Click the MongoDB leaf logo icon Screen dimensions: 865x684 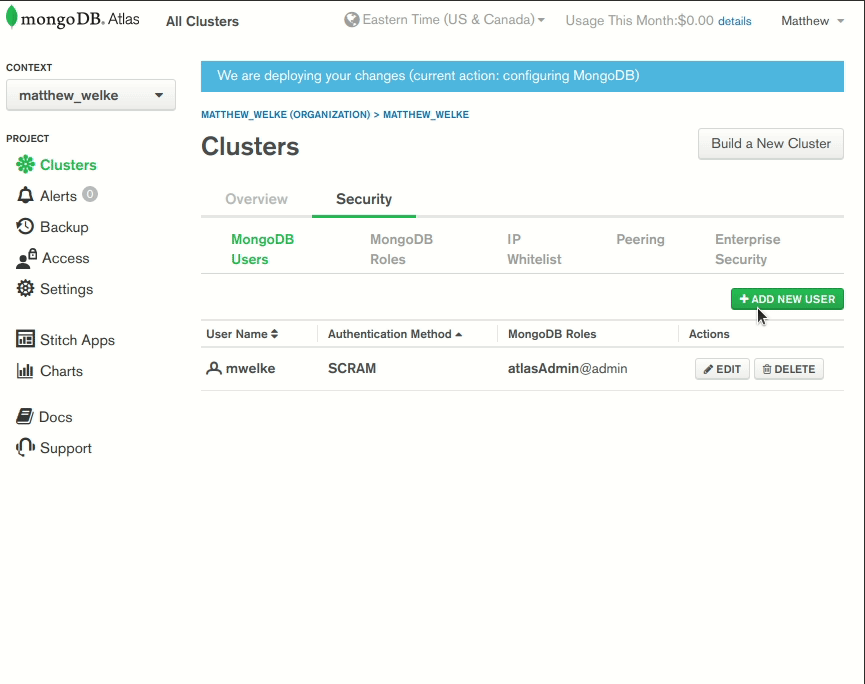click(12, 17)
